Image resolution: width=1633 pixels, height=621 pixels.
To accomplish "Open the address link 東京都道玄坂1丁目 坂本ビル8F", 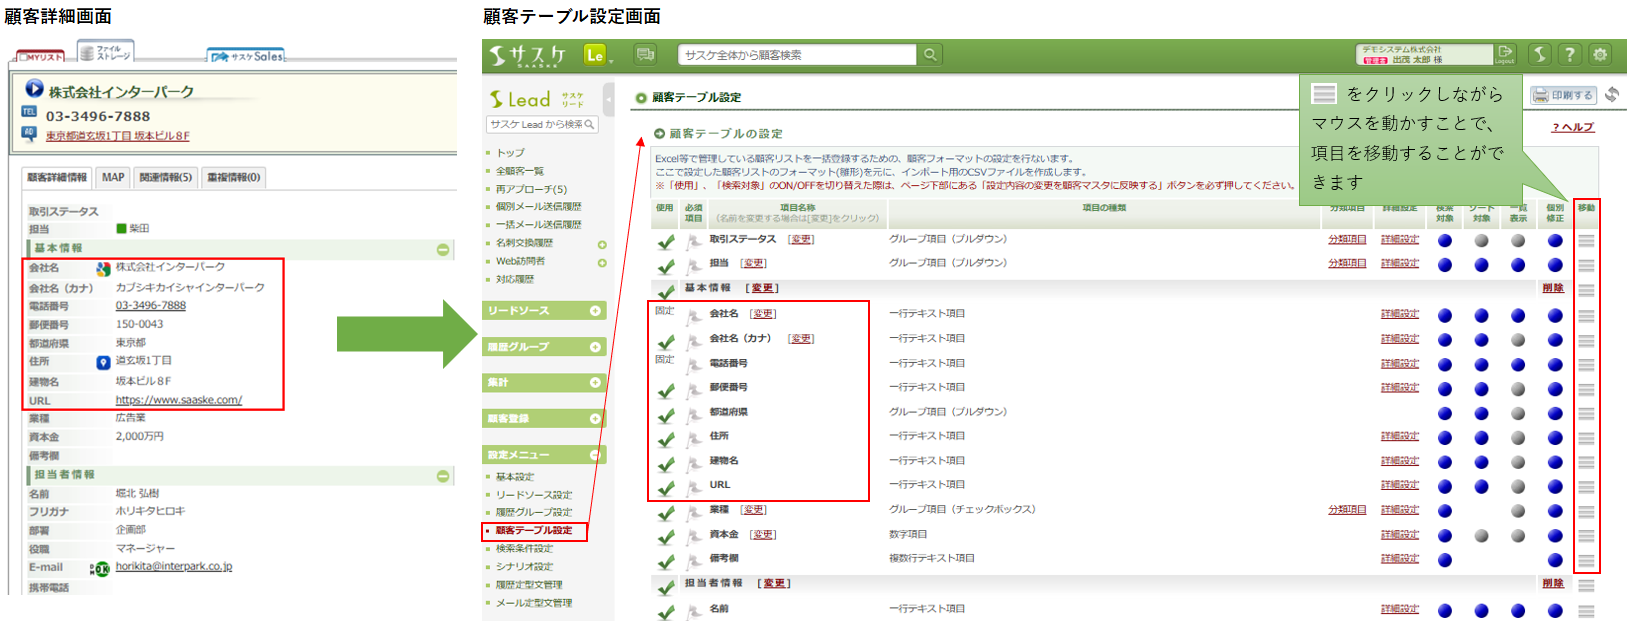I will (x=118, y=136).
